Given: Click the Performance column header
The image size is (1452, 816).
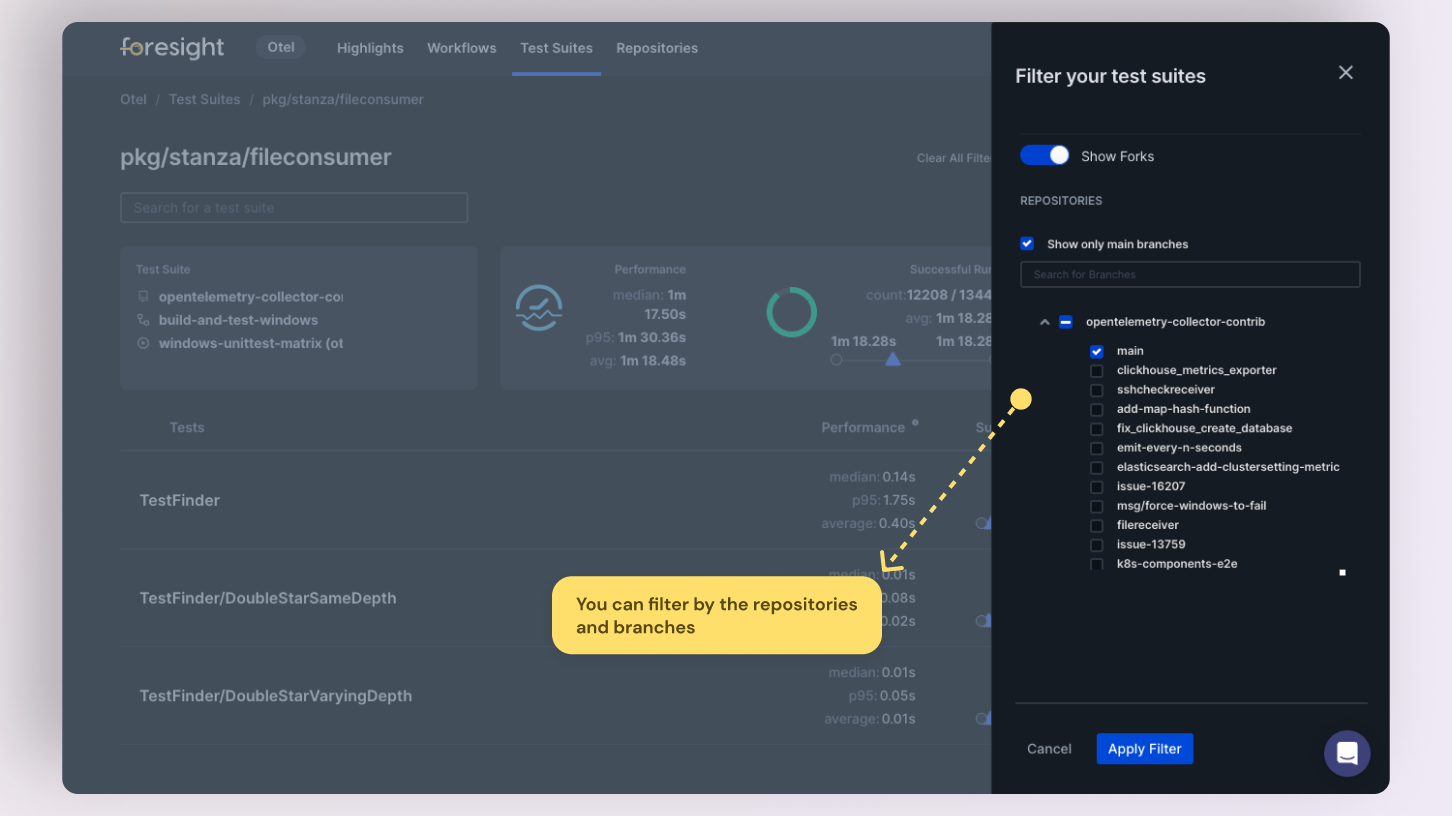Looking at the screenshot, I should pyautogui.click(x=863, y=428).
